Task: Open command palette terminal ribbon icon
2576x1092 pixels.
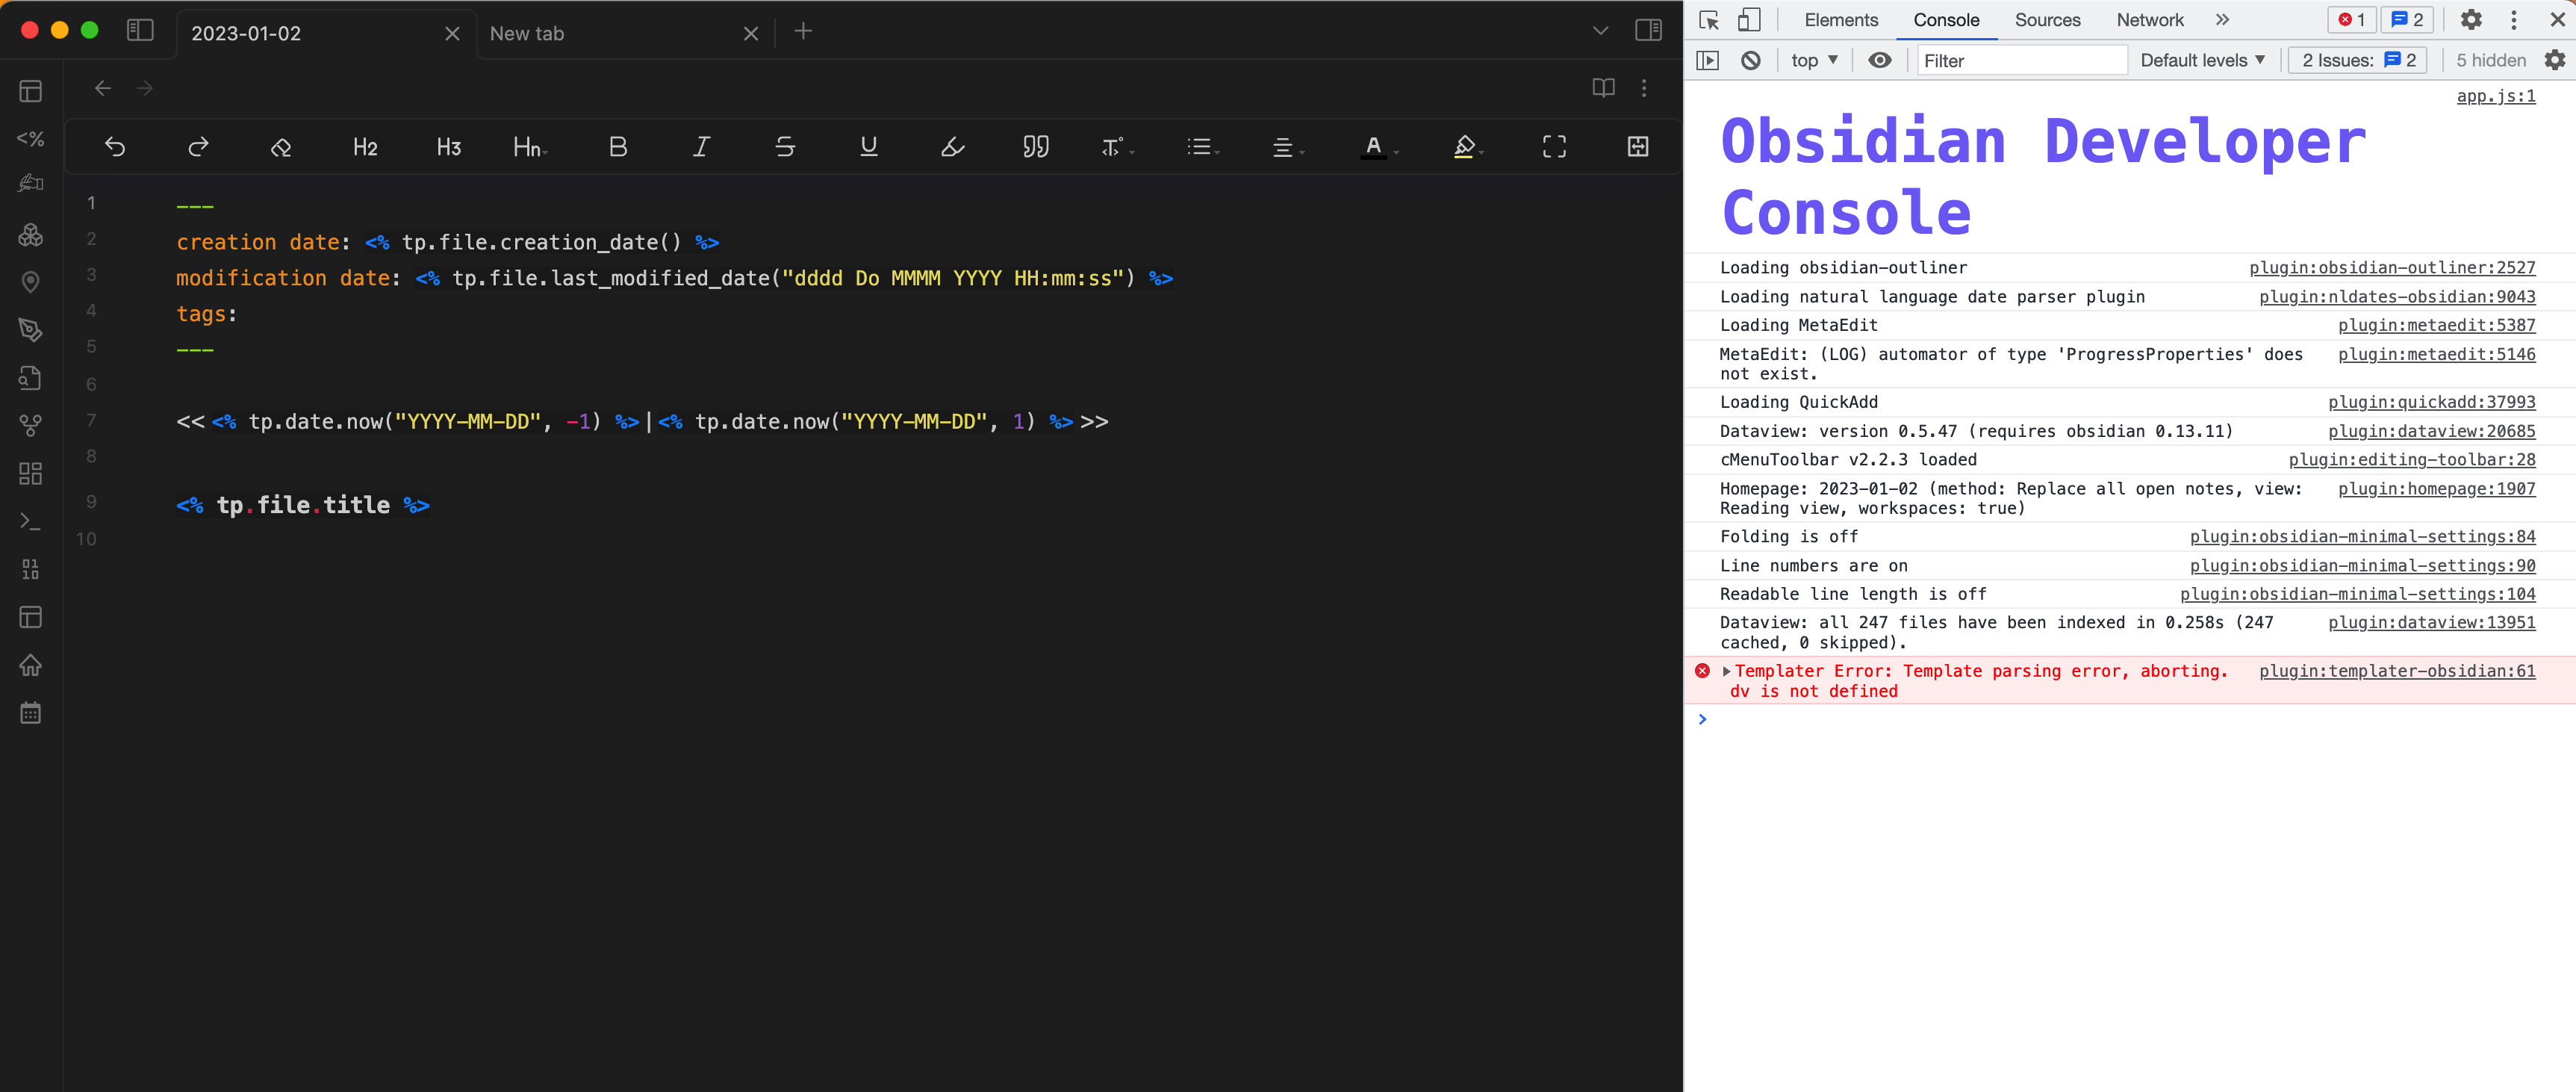Action: pos(31,521)
